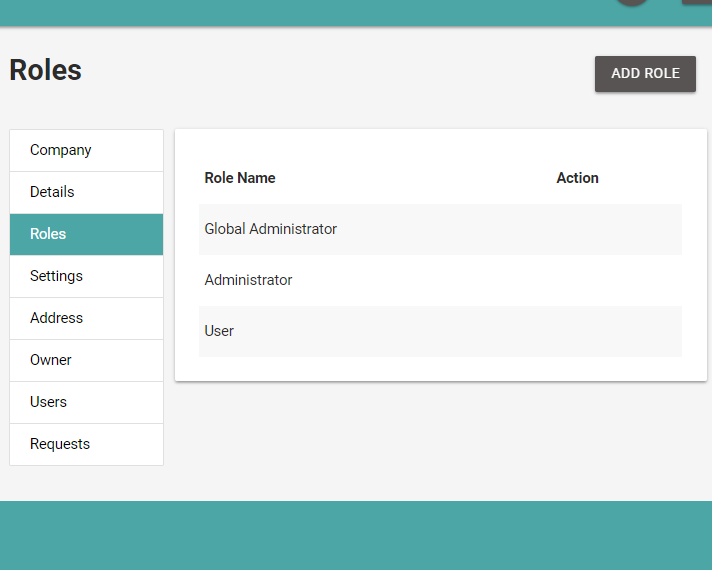712x570 pixels.
Task: Click the Roles page heading
Action: tap(46, 70)
